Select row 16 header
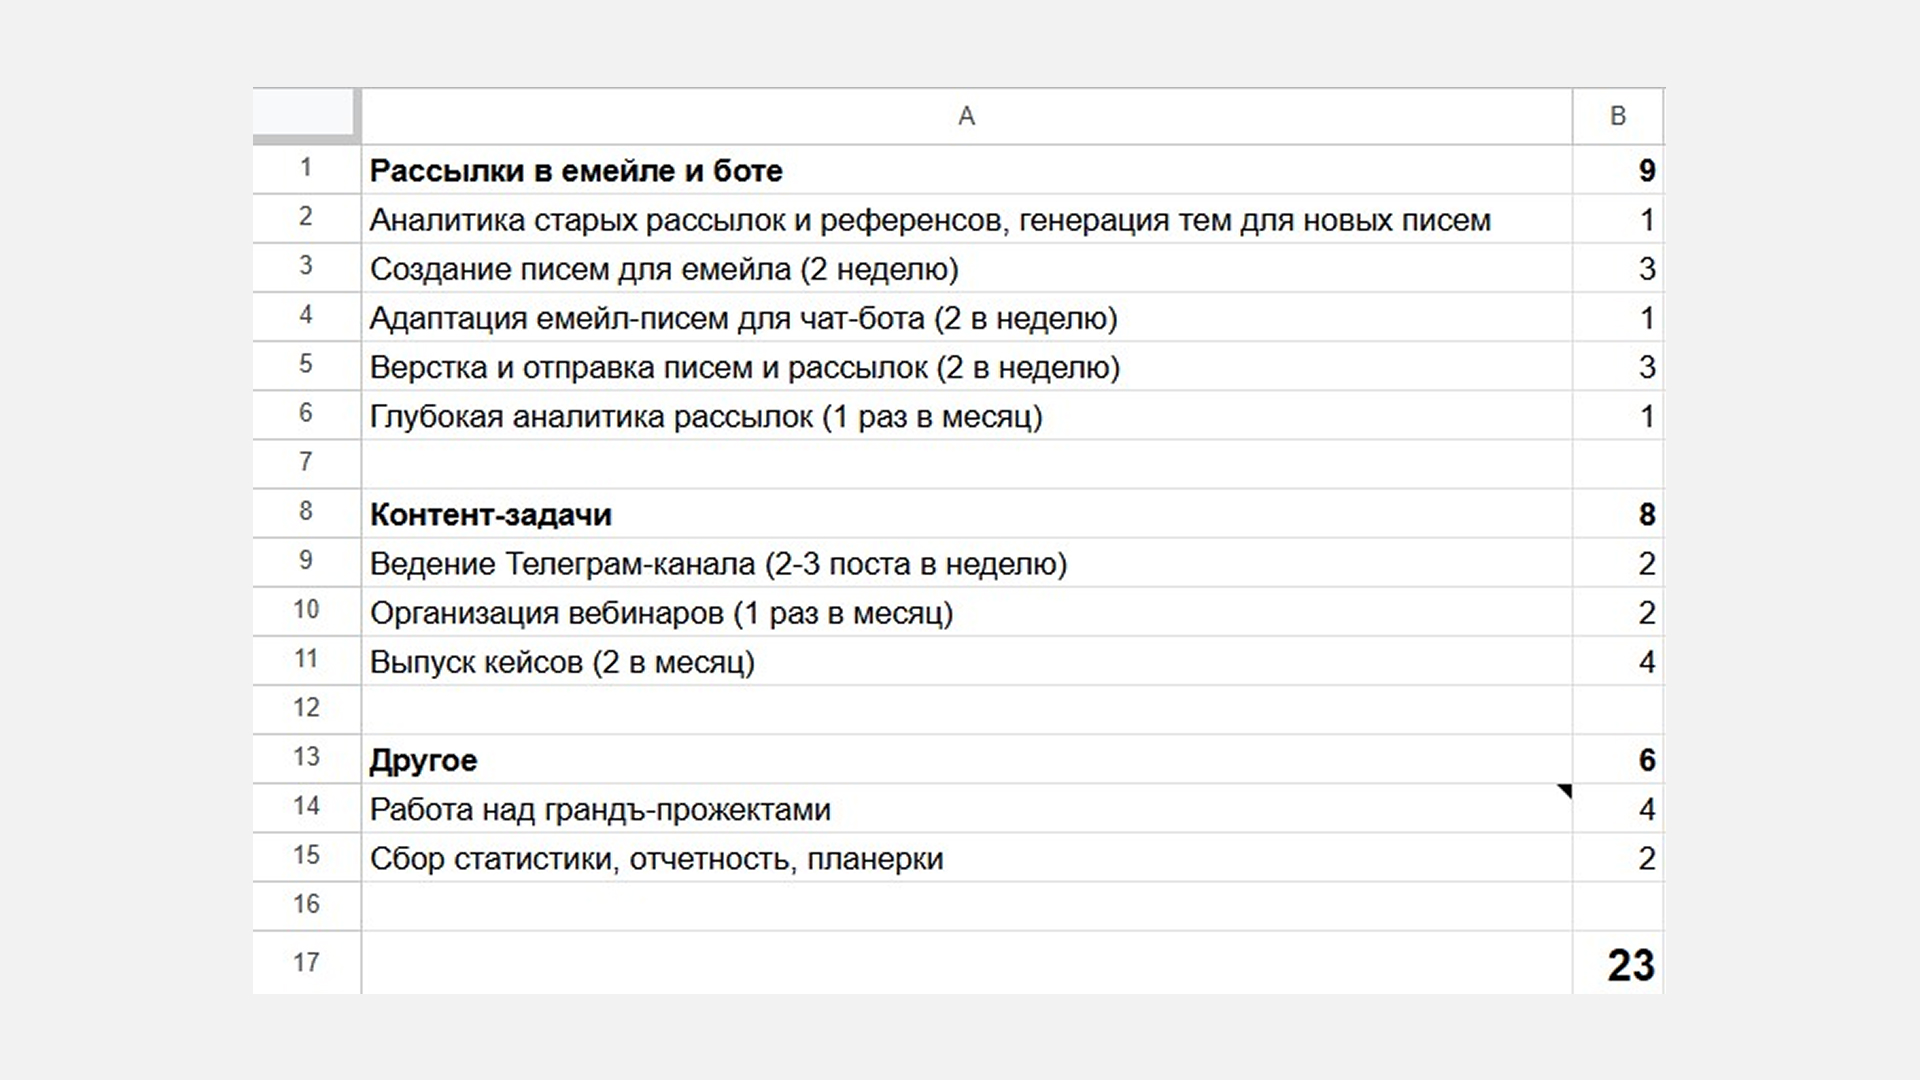 click(x=306, y=905)
